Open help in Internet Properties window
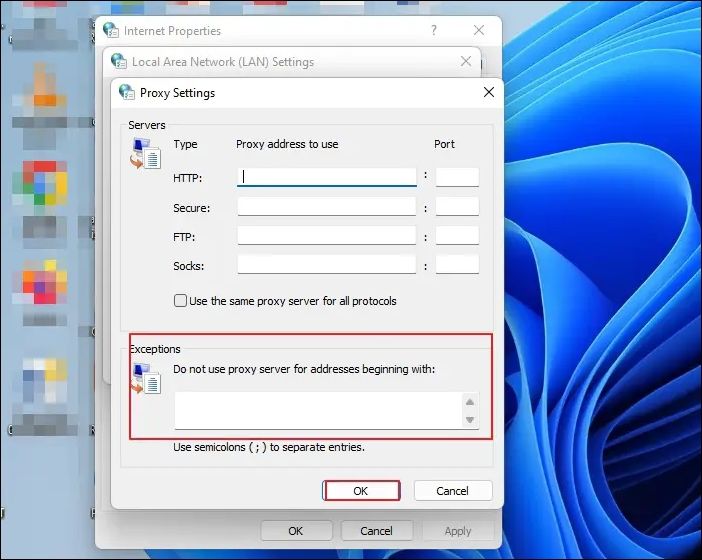This screenshot has height=560, width=702. point(433,30)
